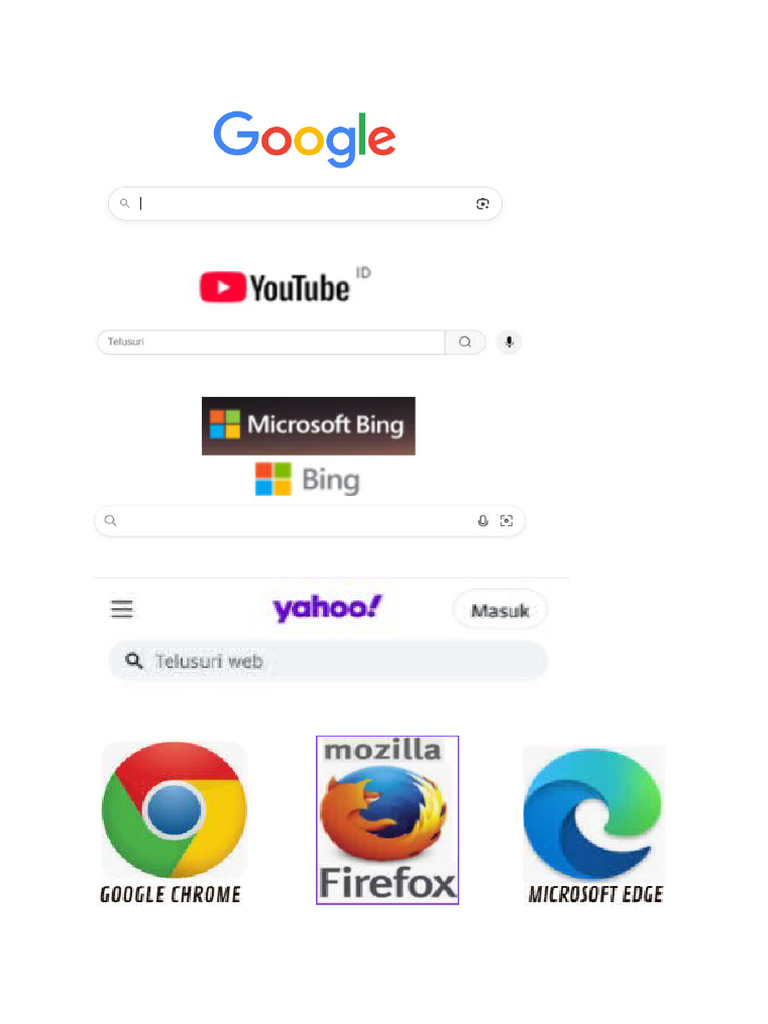The image size is (768, 1024).
Task: Focus the Bing search box
Action: [x=310, y=520]
